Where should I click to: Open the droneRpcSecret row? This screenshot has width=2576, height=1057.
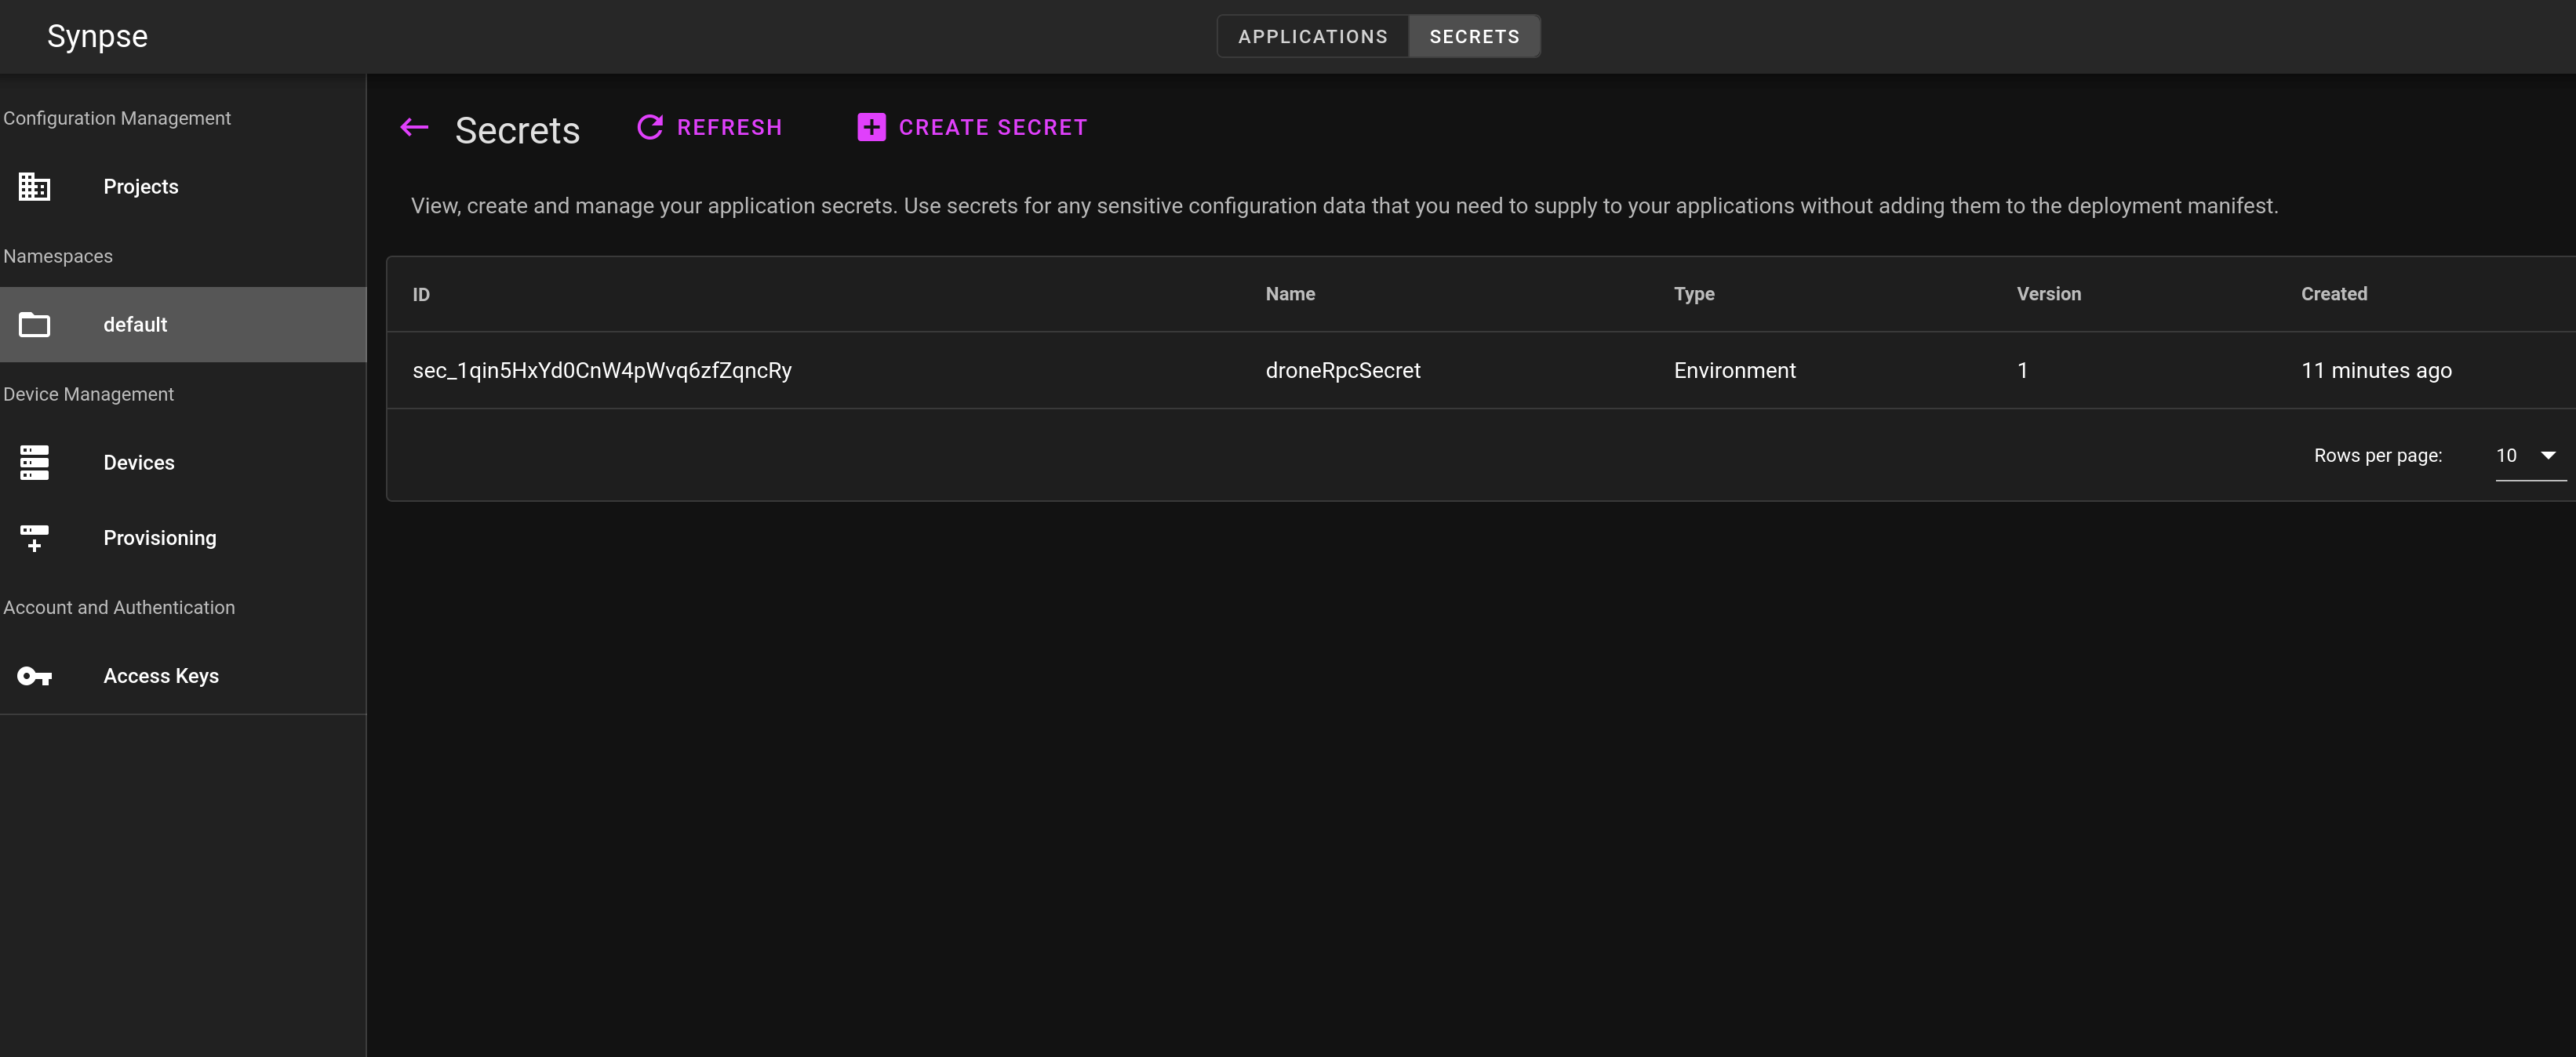(x=1342, y=371)
